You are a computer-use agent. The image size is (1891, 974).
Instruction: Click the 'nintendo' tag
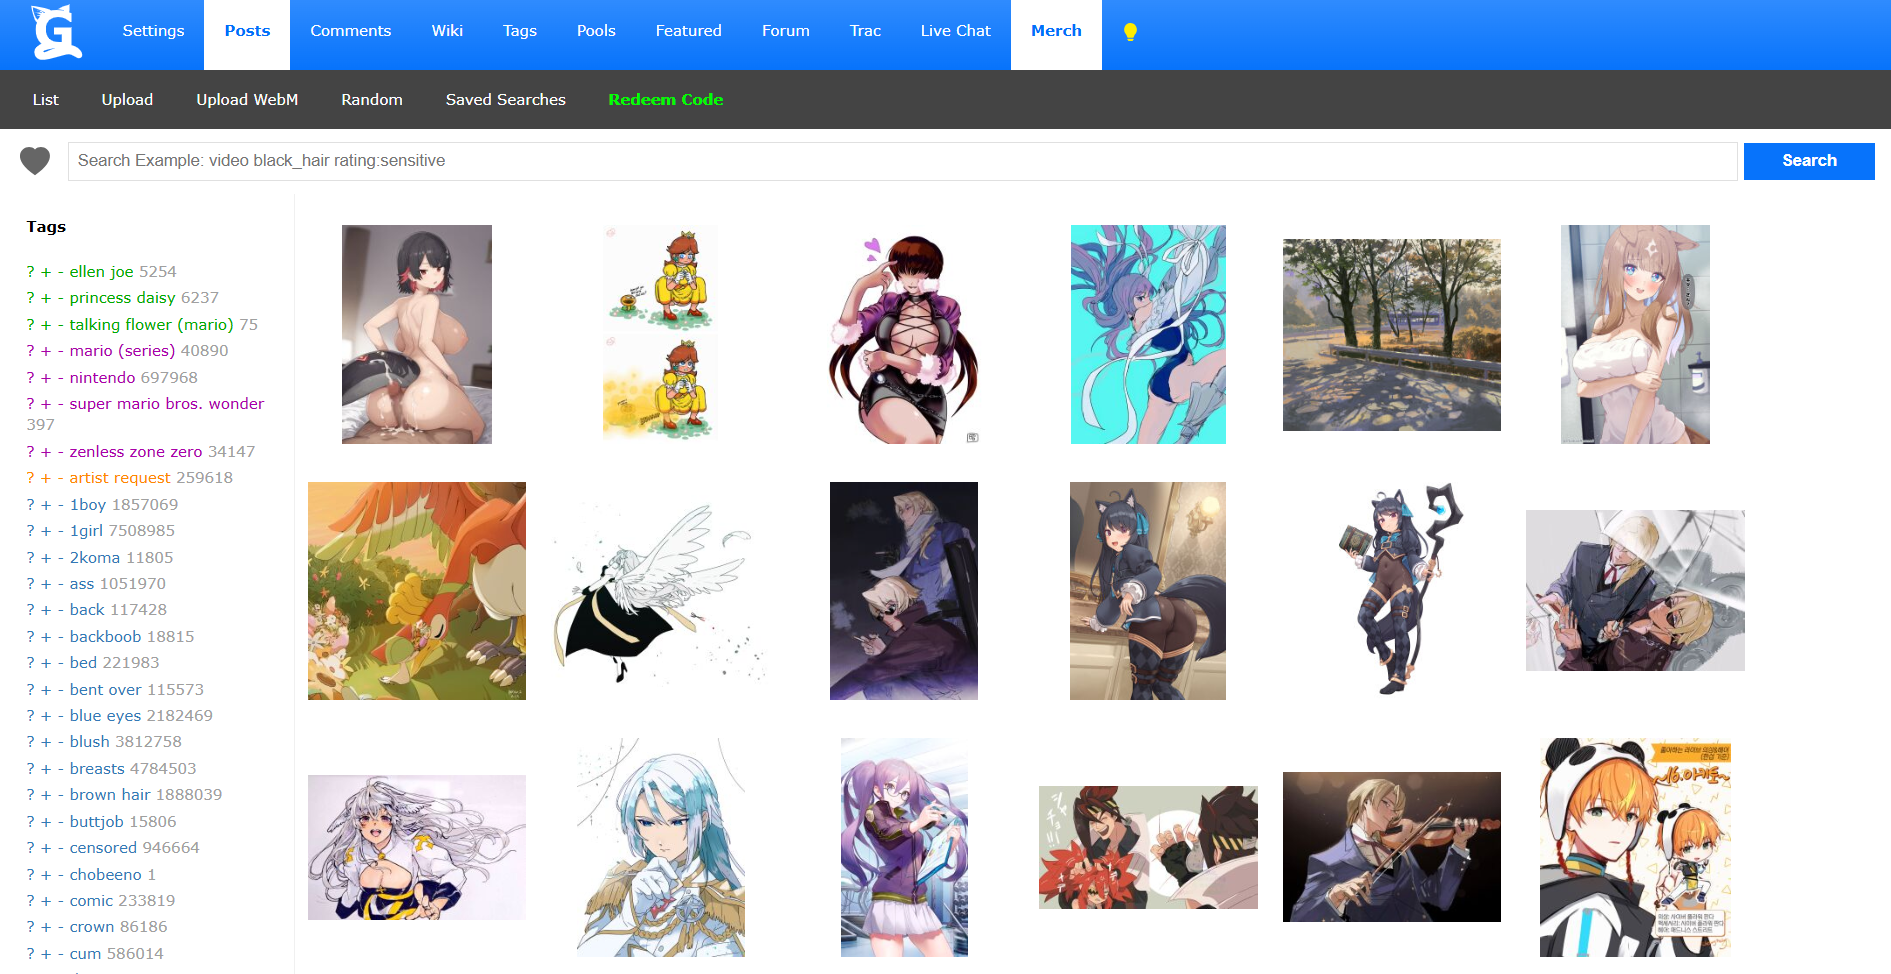[102, 378]
